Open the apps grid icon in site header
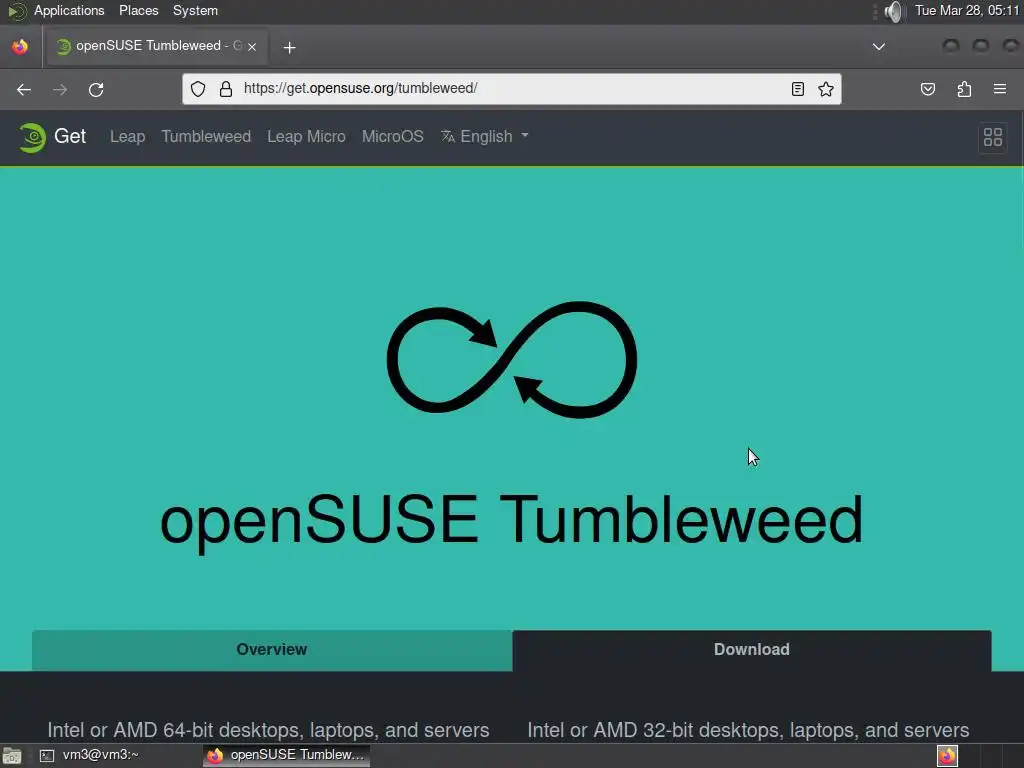 coord(993,137)
